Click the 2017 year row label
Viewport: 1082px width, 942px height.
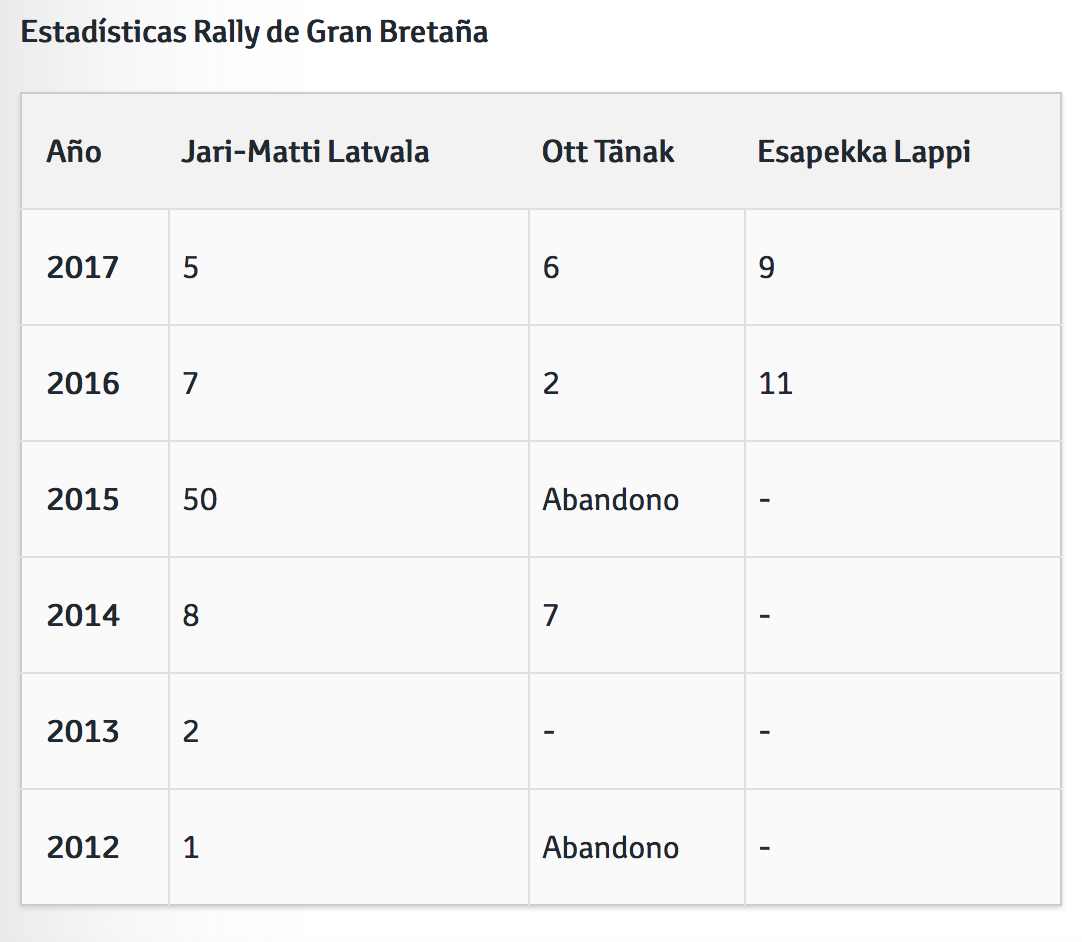tap(82, 268)
